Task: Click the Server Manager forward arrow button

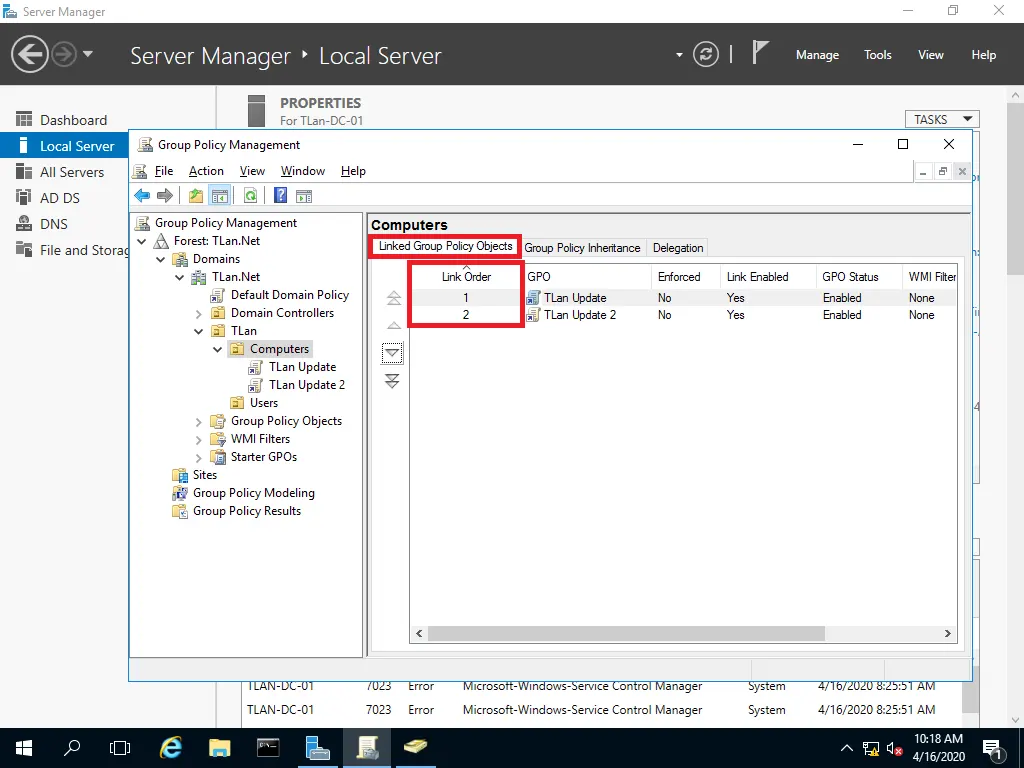Action: coord(64,54)
